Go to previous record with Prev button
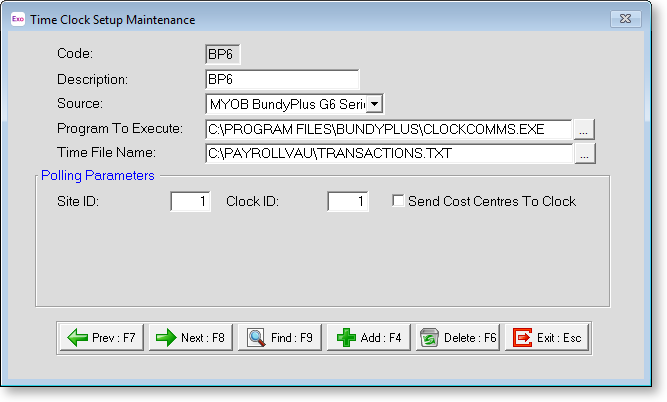The width and height of the screenshot is (667, 402). (102, 338)
